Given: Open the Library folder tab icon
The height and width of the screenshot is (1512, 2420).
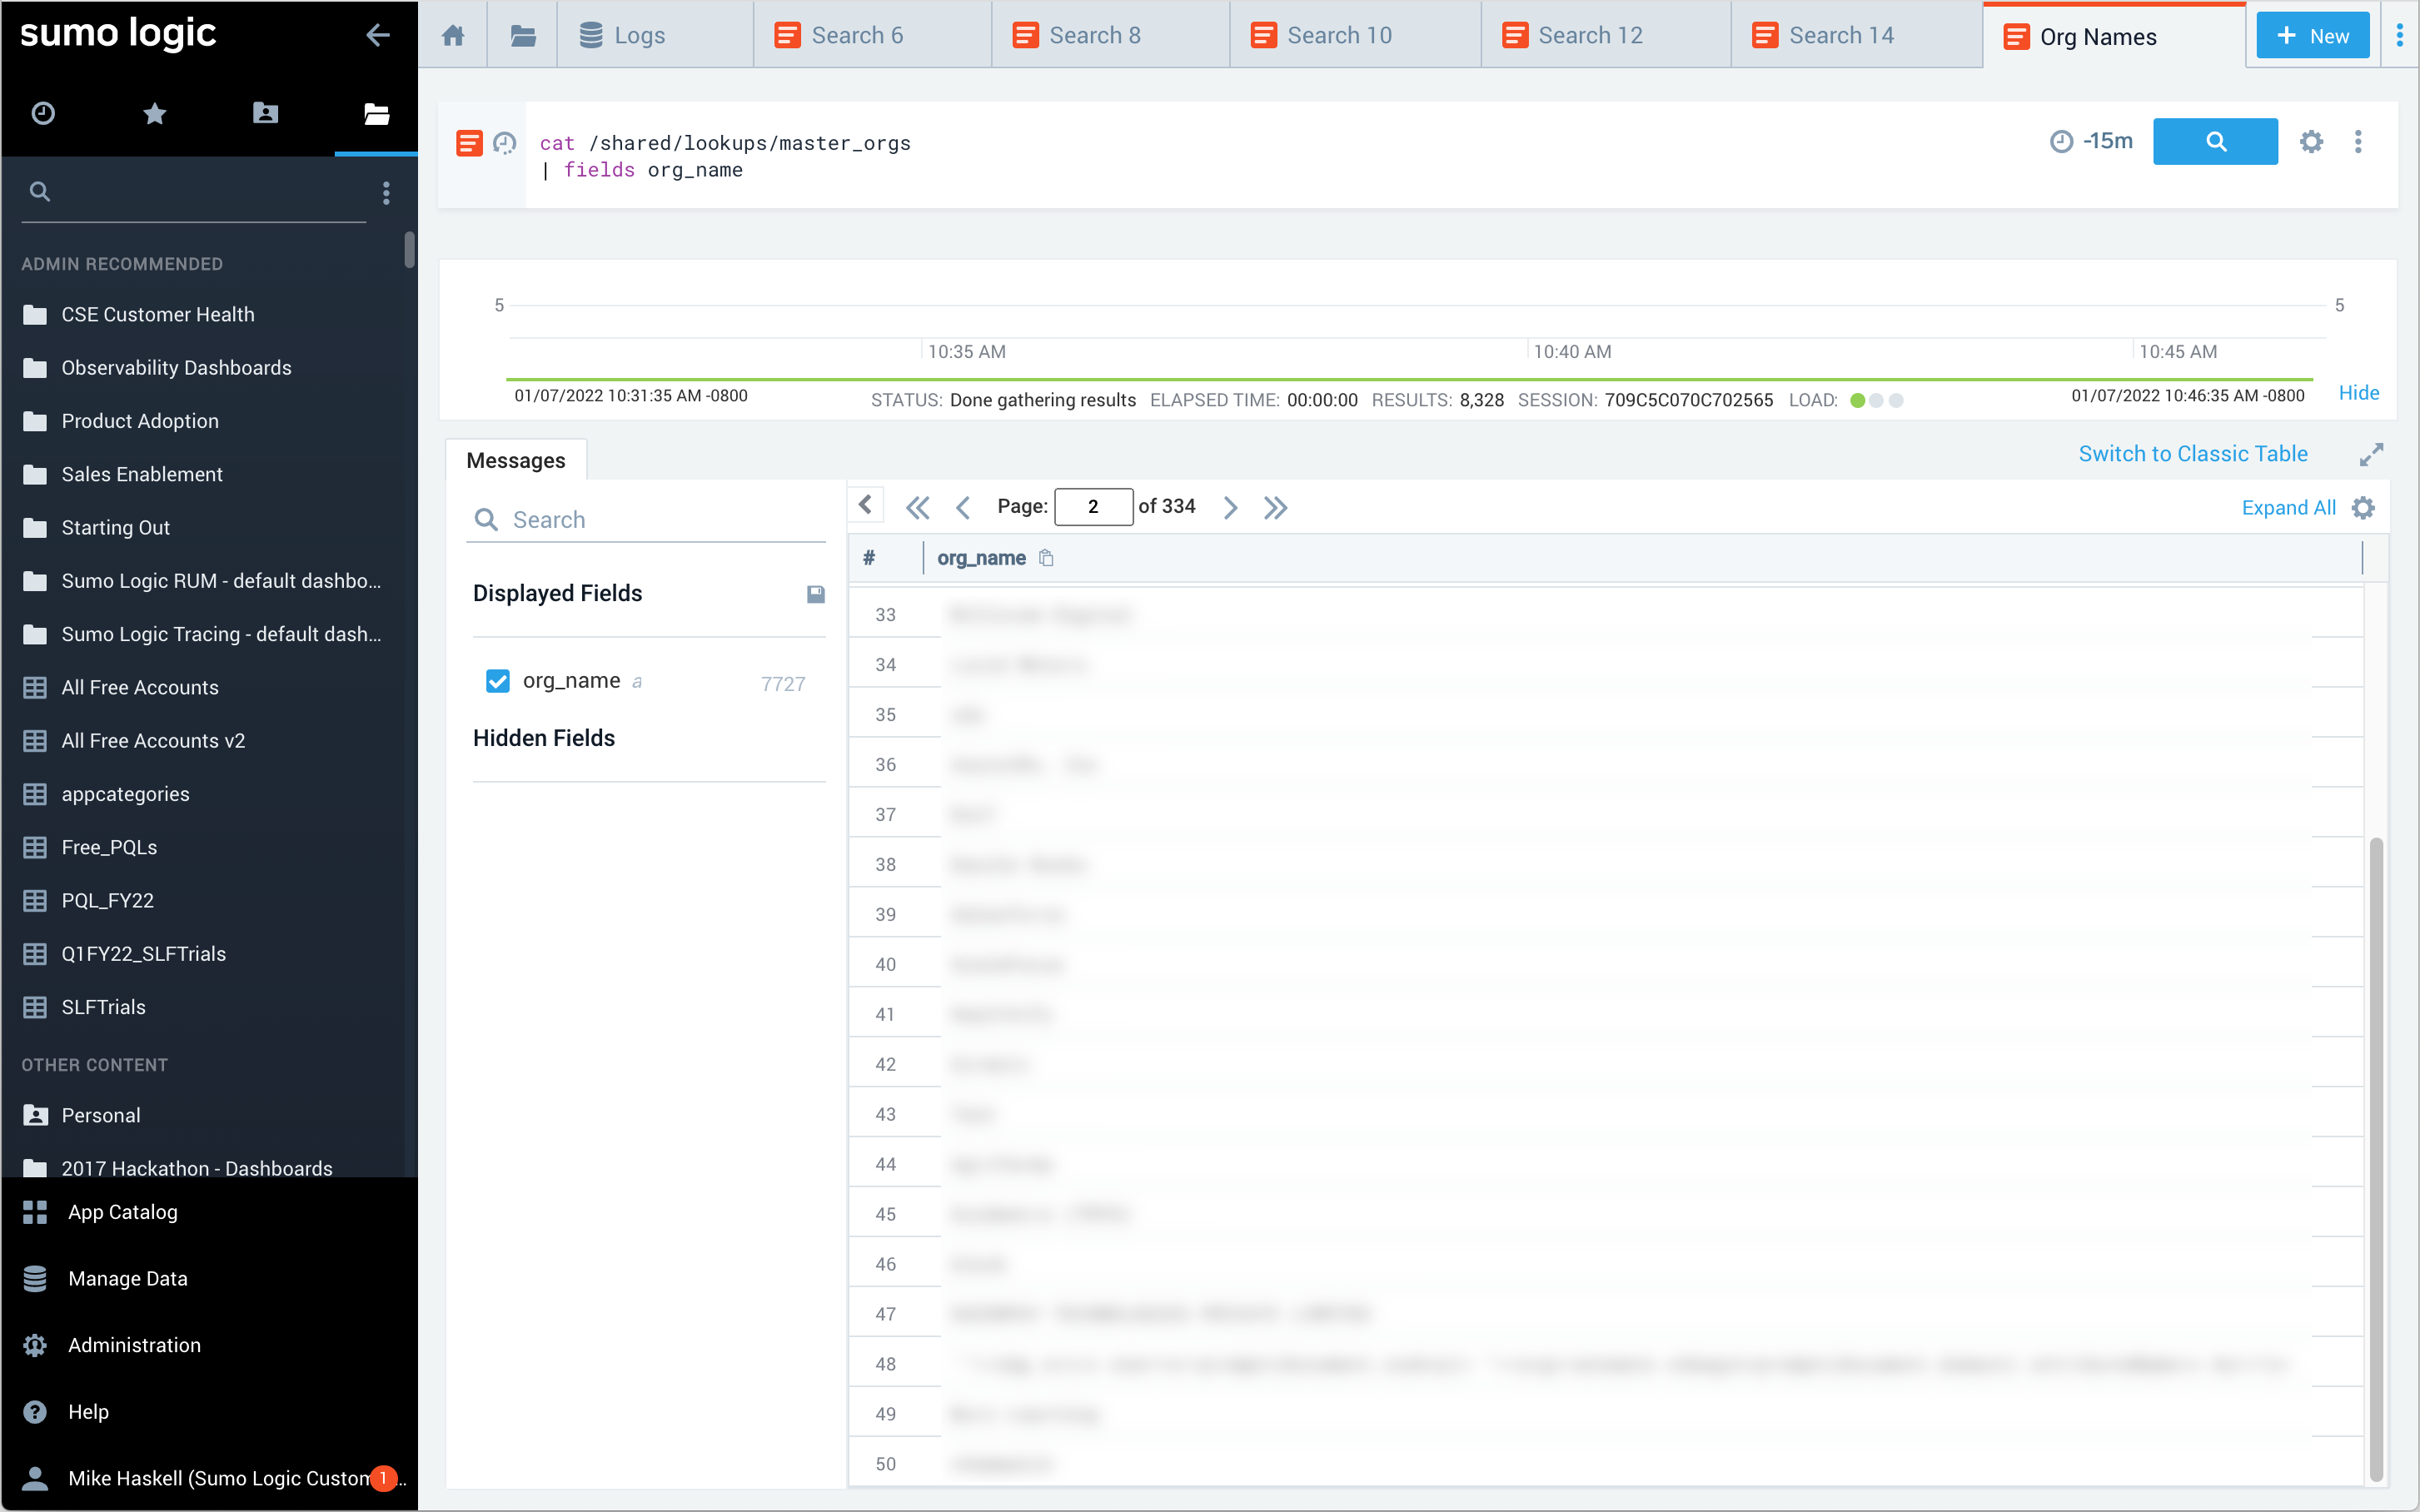Looking at the screenshot, I should click(522, 36).
